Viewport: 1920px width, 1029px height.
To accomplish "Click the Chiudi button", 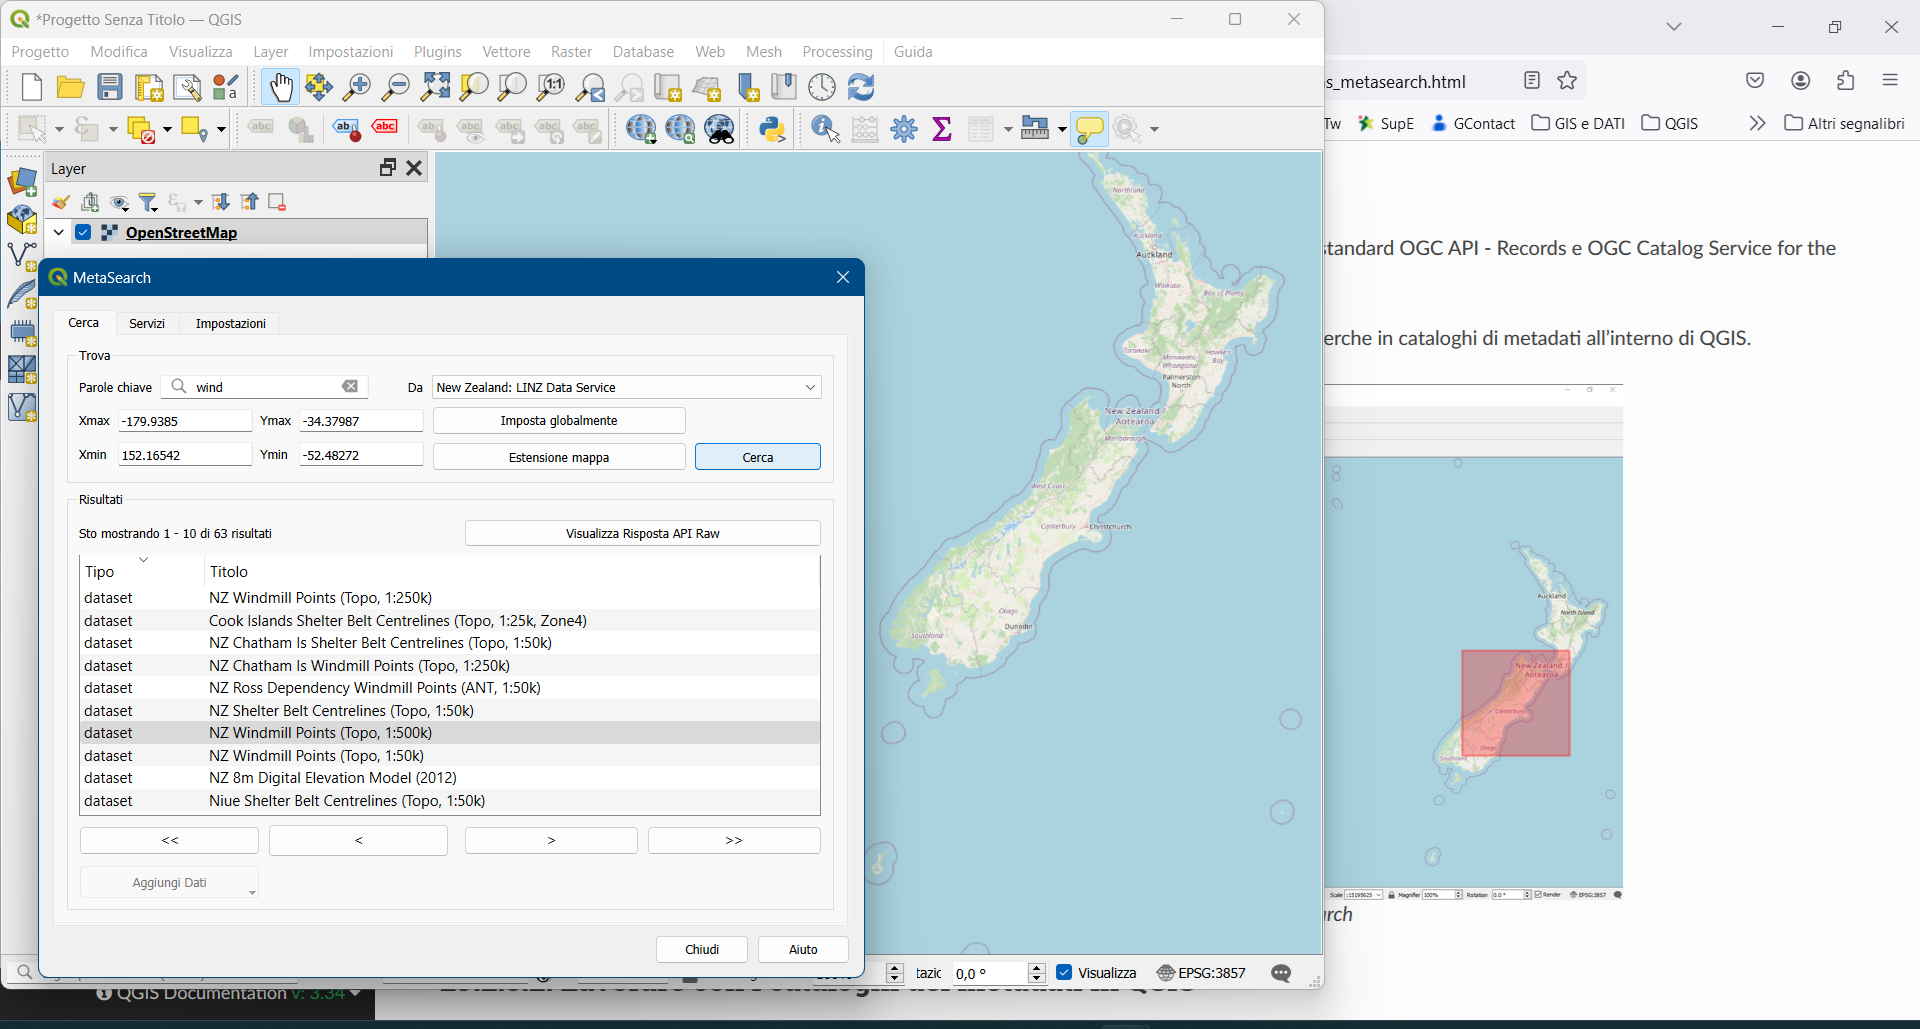I will (x=702, y=949).
